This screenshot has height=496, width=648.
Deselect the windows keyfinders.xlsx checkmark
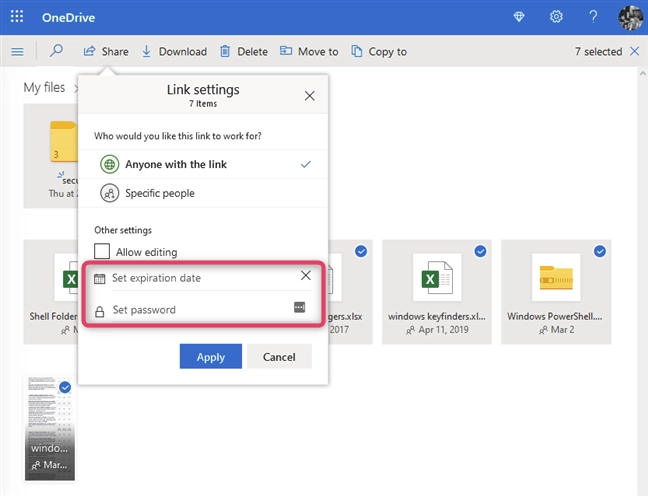(480, 251)
